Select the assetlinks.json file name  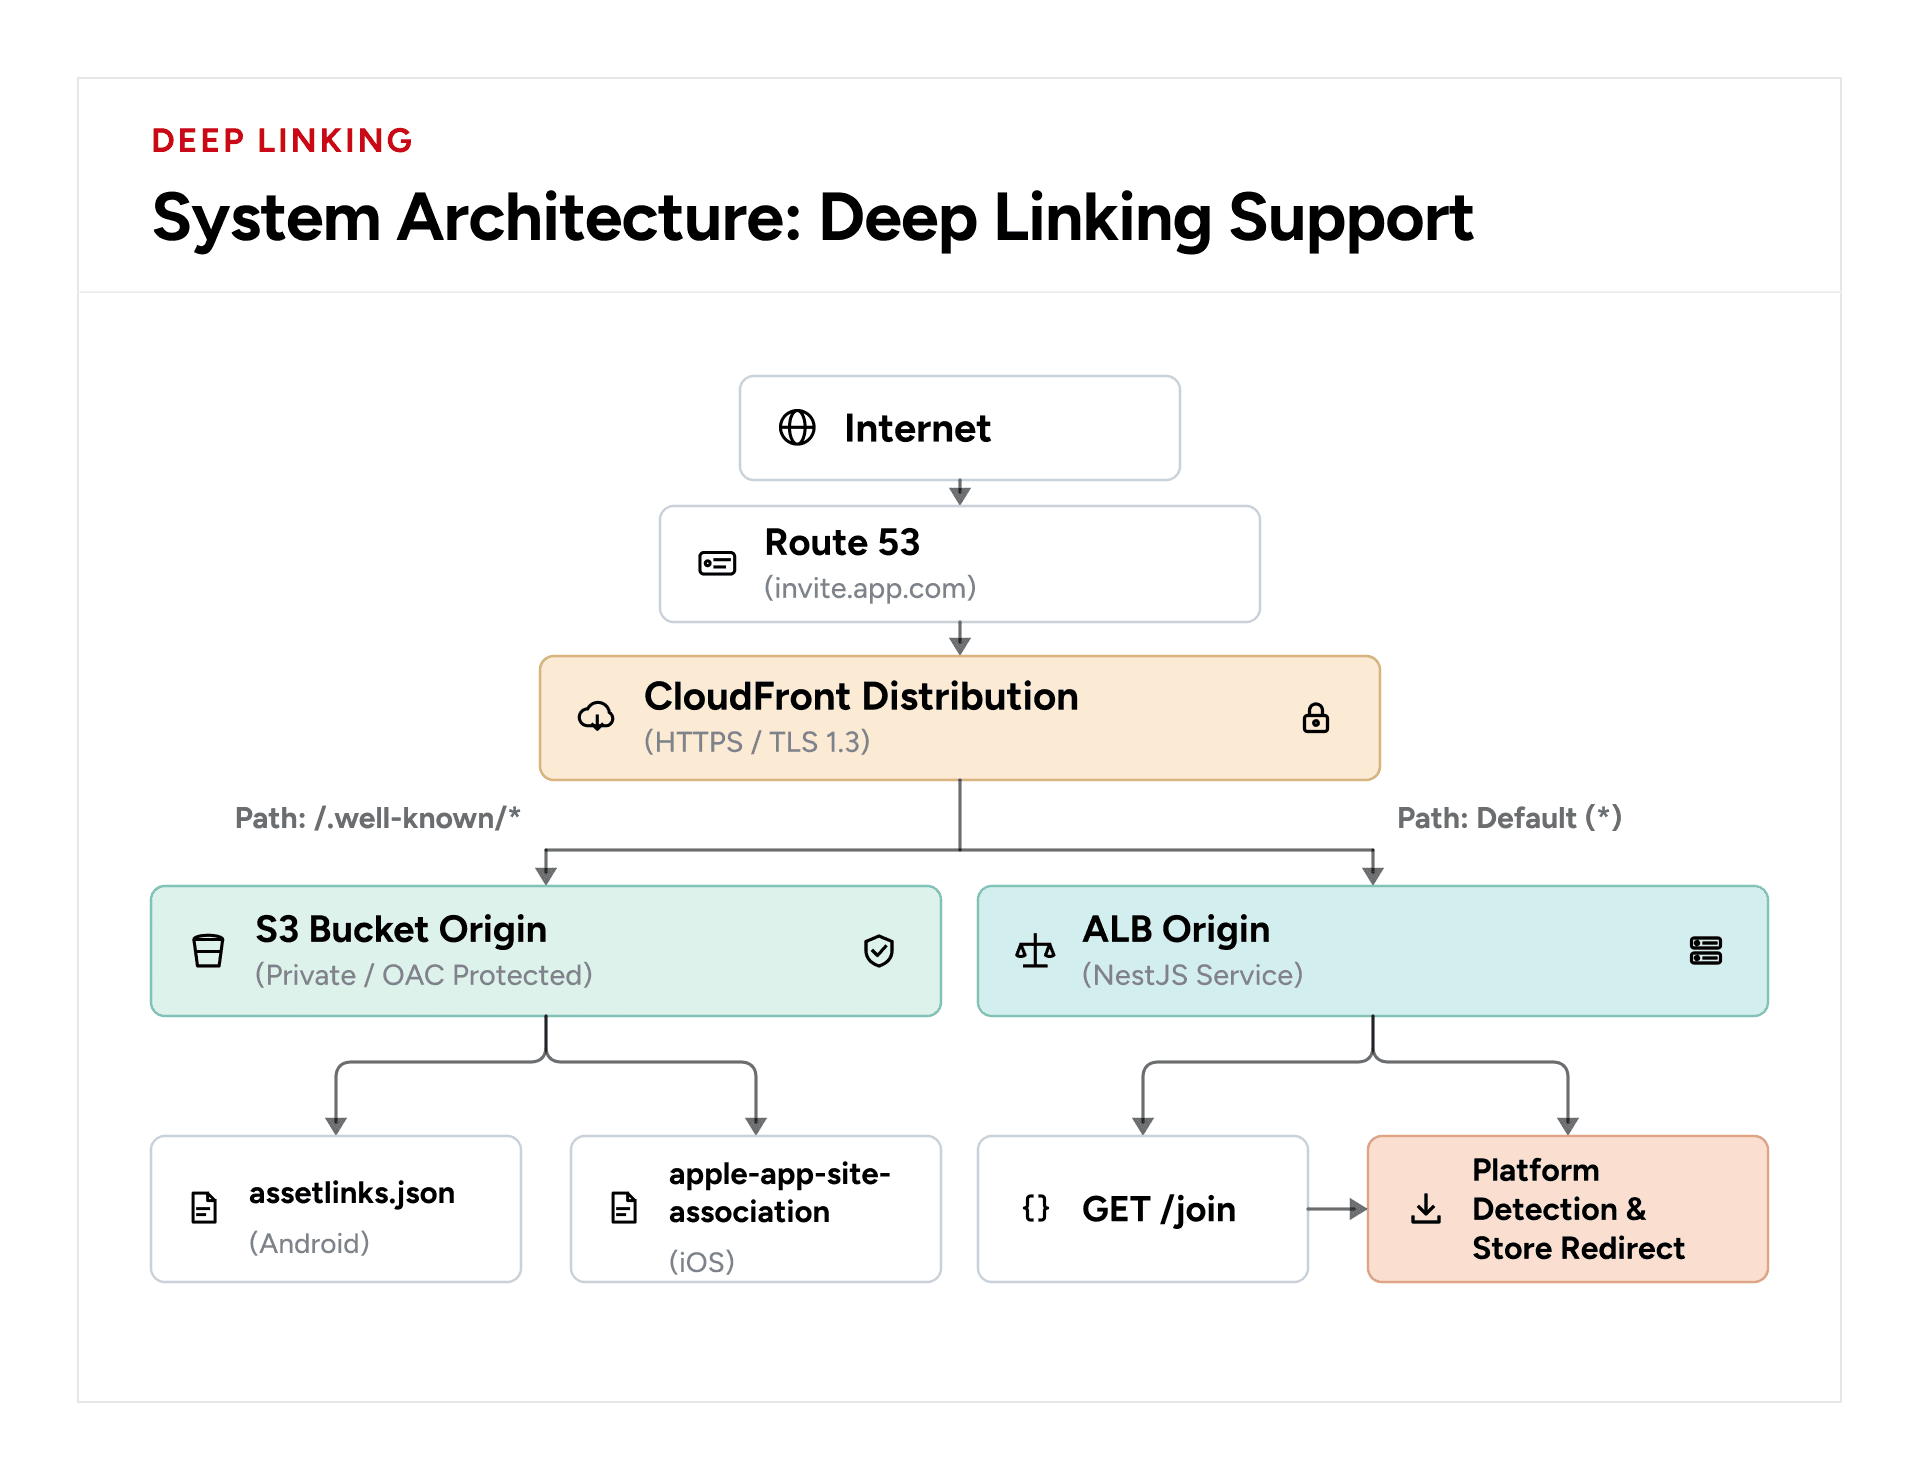pyautogui.click(x=352, y=1193)
